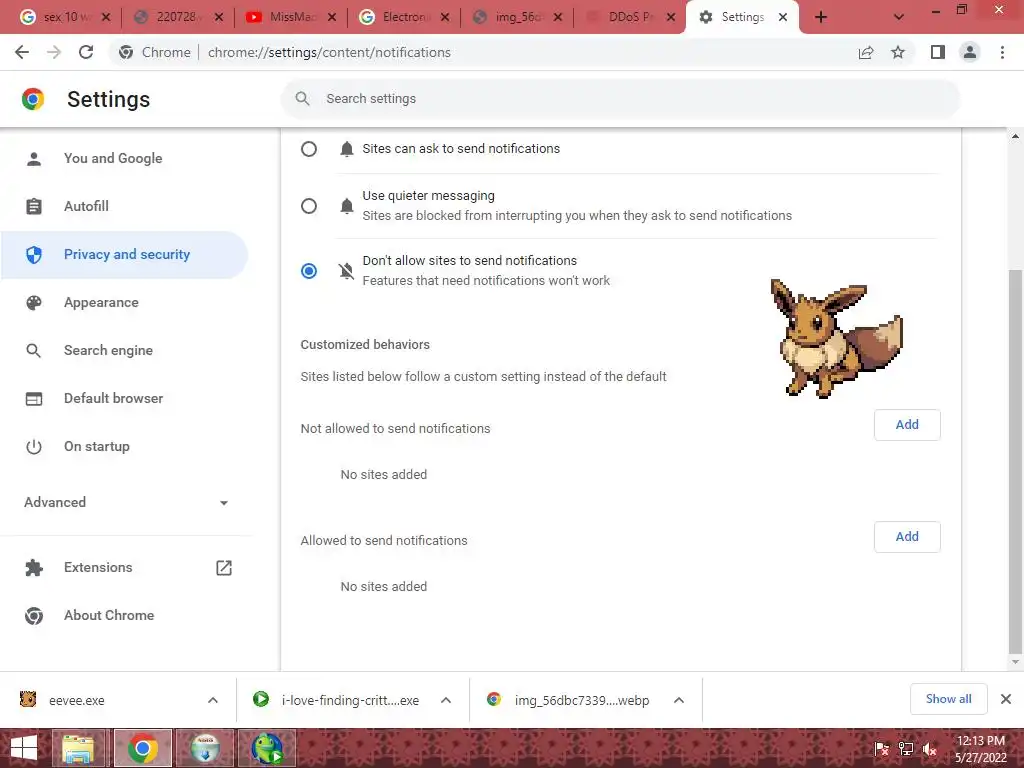Click the muted bell icon for Don't allow
The height and width of the screenshot is (768, 1024).
(x=347, y=270)
